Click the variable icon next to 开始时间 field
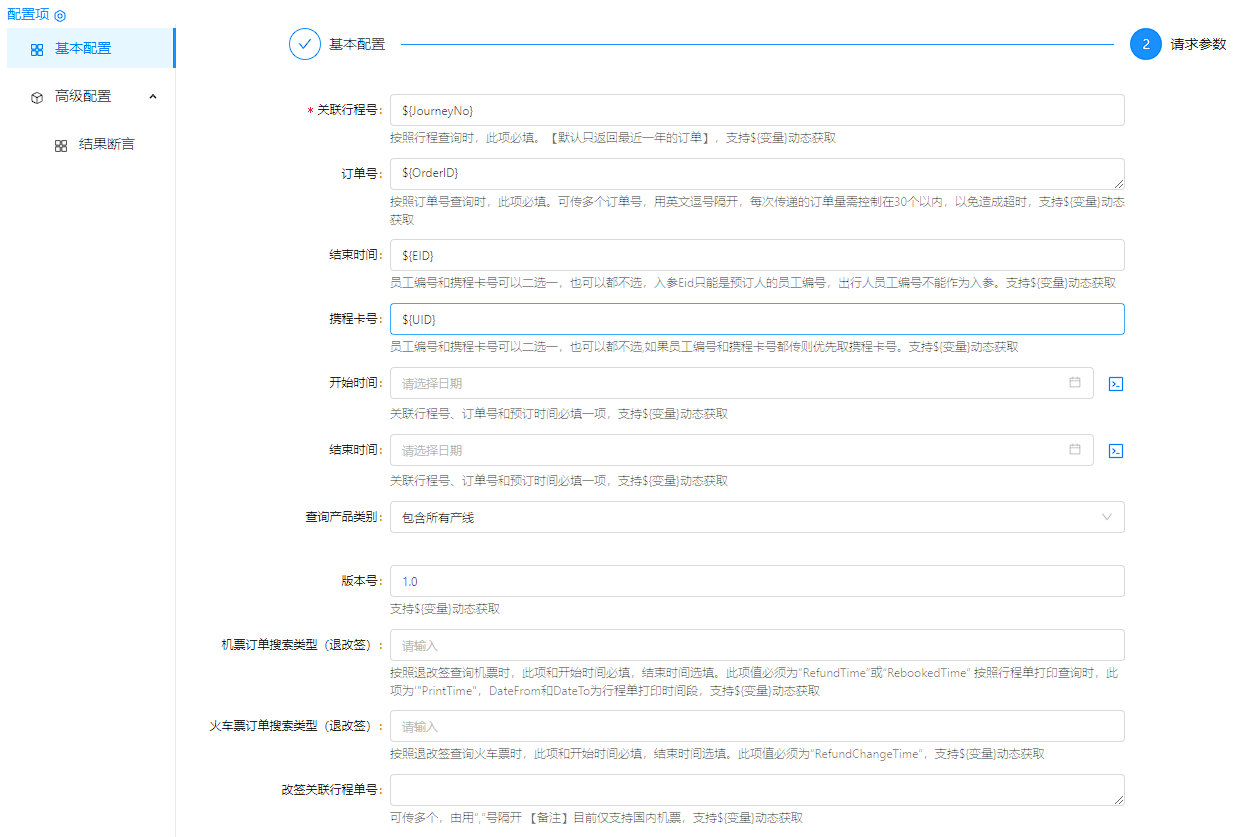Screen dimensions: 1257x837 1116,384
